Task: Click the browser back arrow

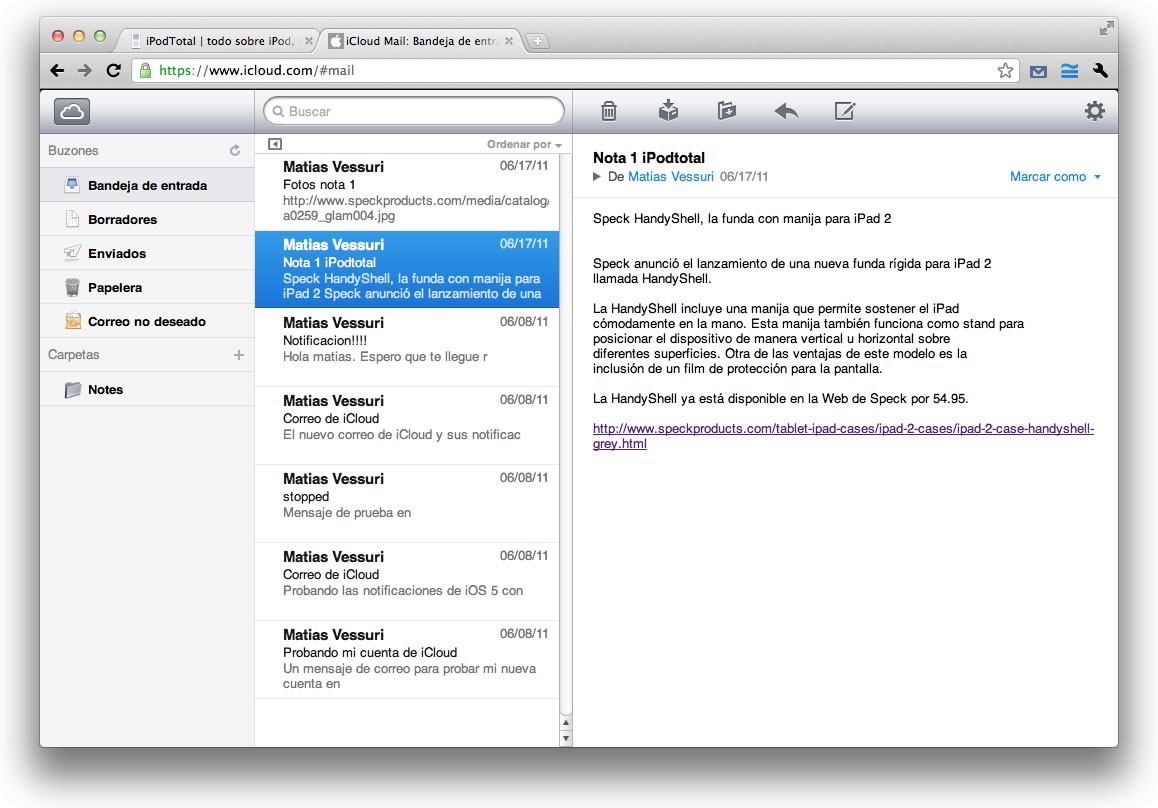Action: click(57, 71)
